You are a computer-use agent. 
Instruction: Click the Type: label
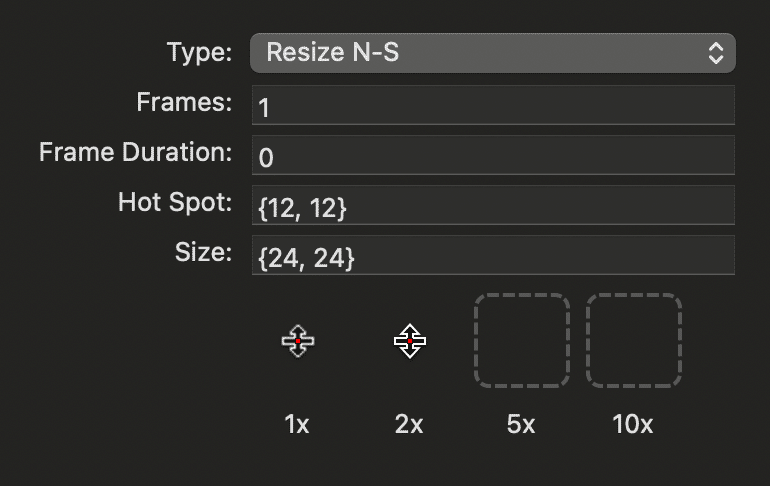(199, 52)
